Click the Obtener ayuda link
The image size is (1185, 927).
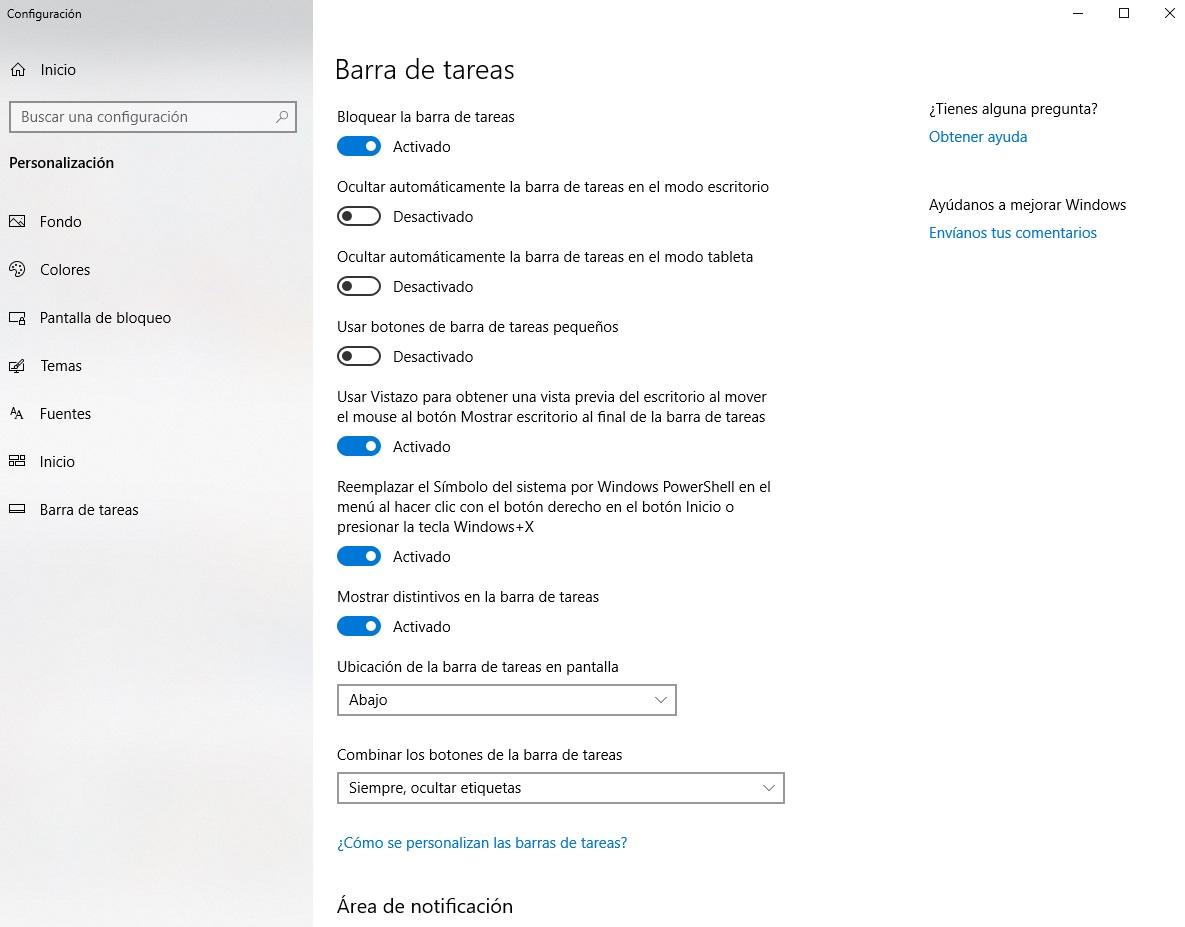pyautogui.click(x=977, y=137)
